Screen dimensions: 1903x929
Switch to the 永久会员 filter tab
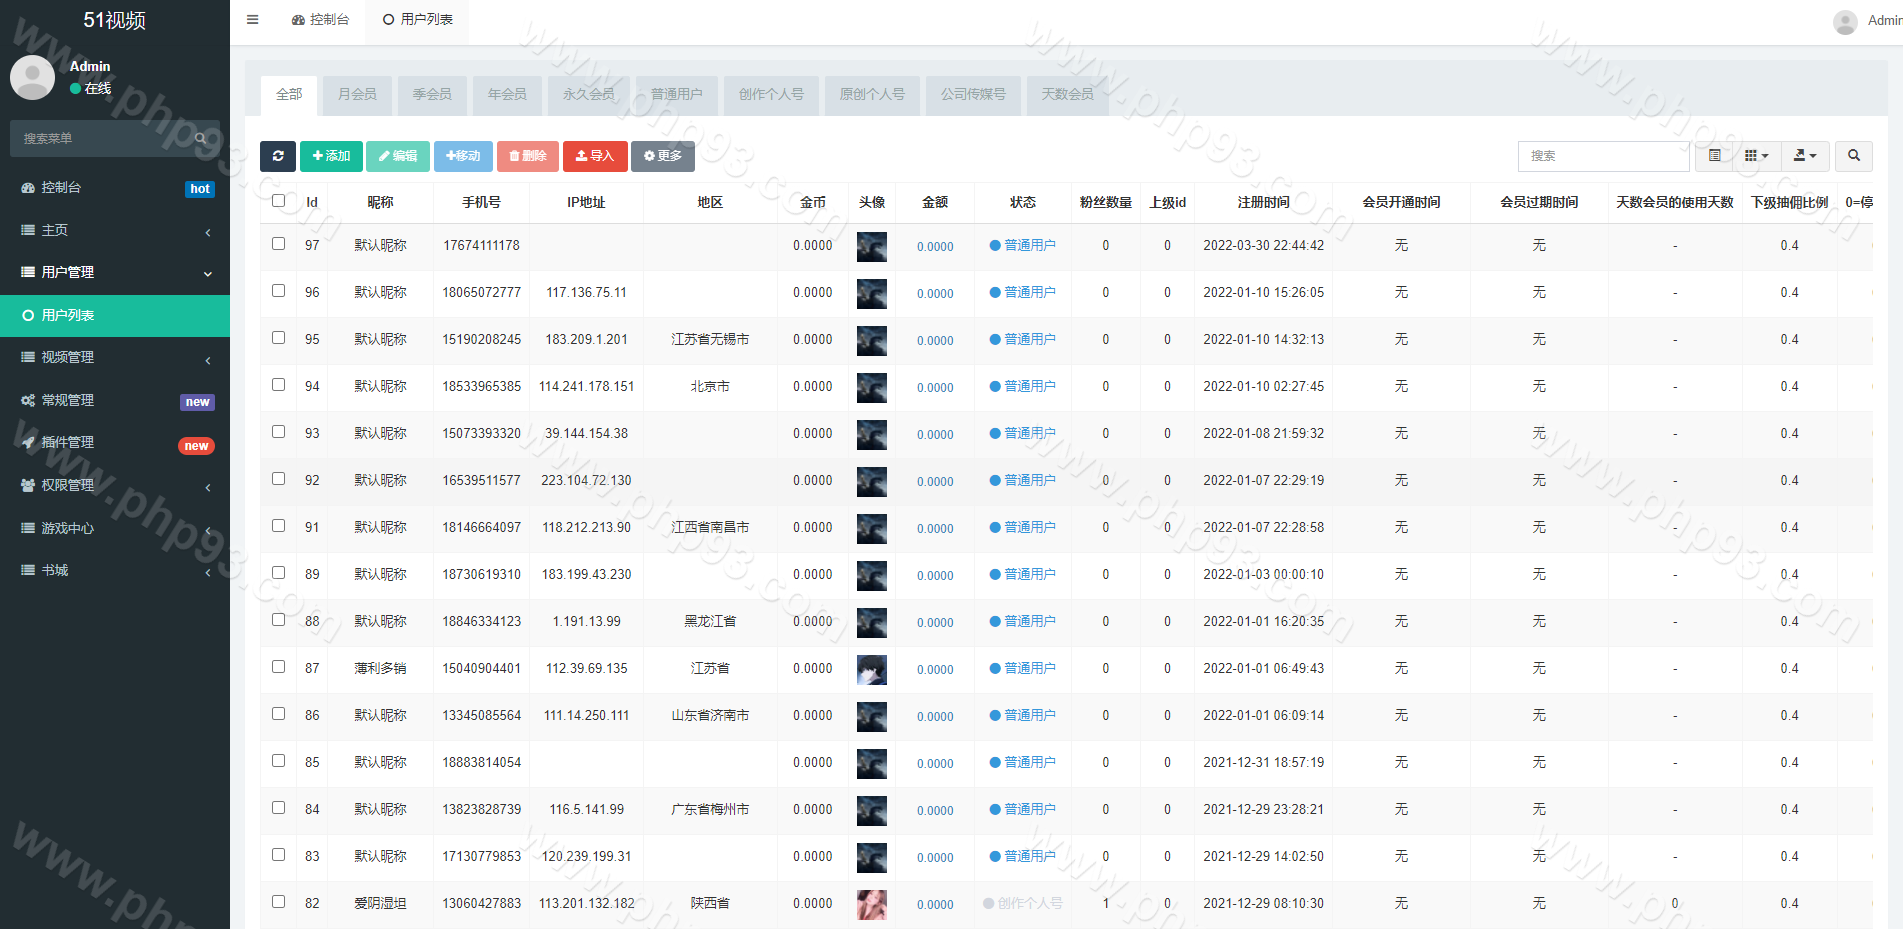pyautogui.click(x=588, y=94)
